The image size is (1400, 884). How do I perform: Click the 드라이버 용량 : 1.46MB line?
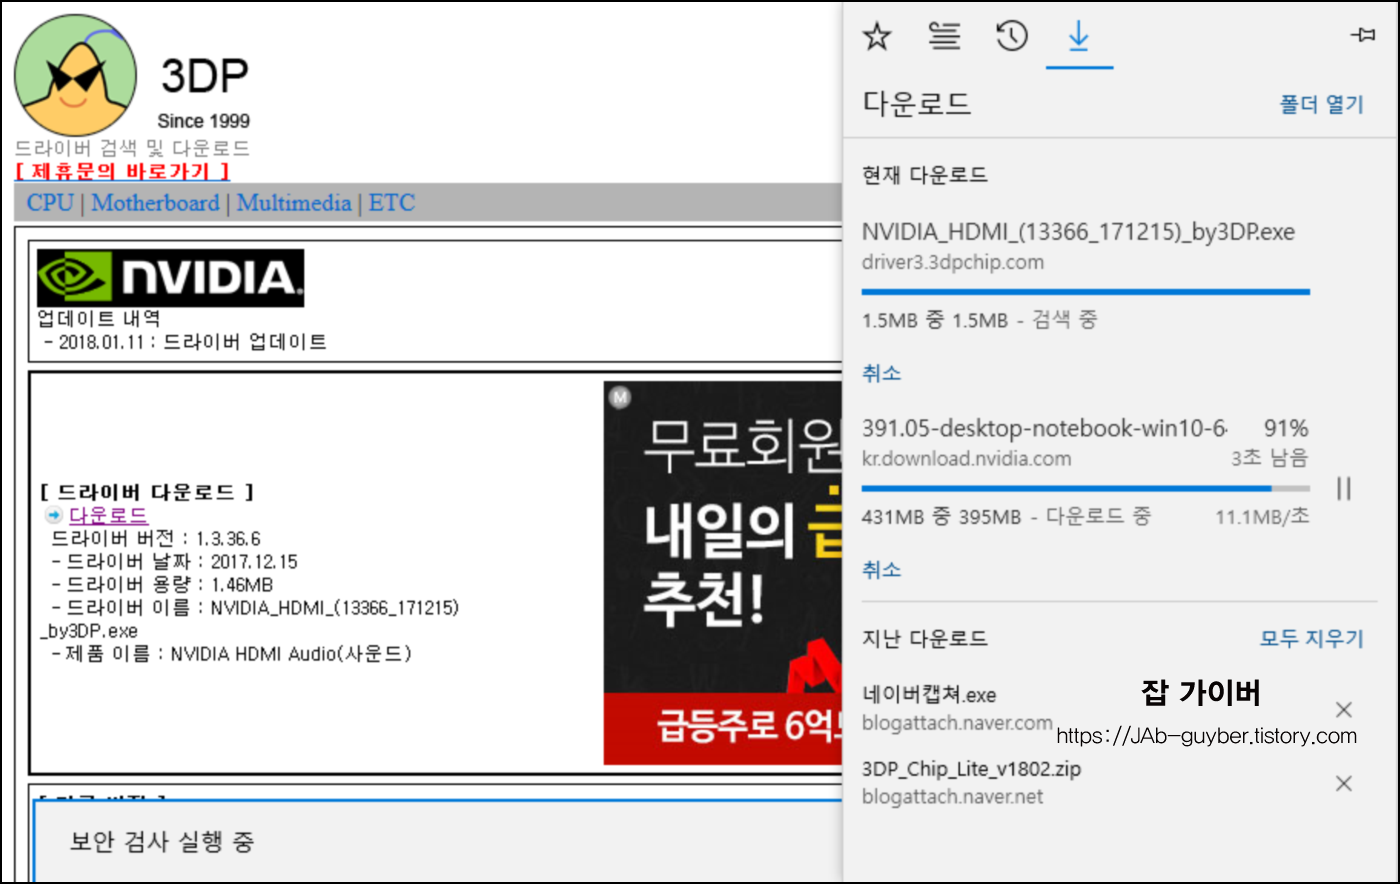coord(161,585)
